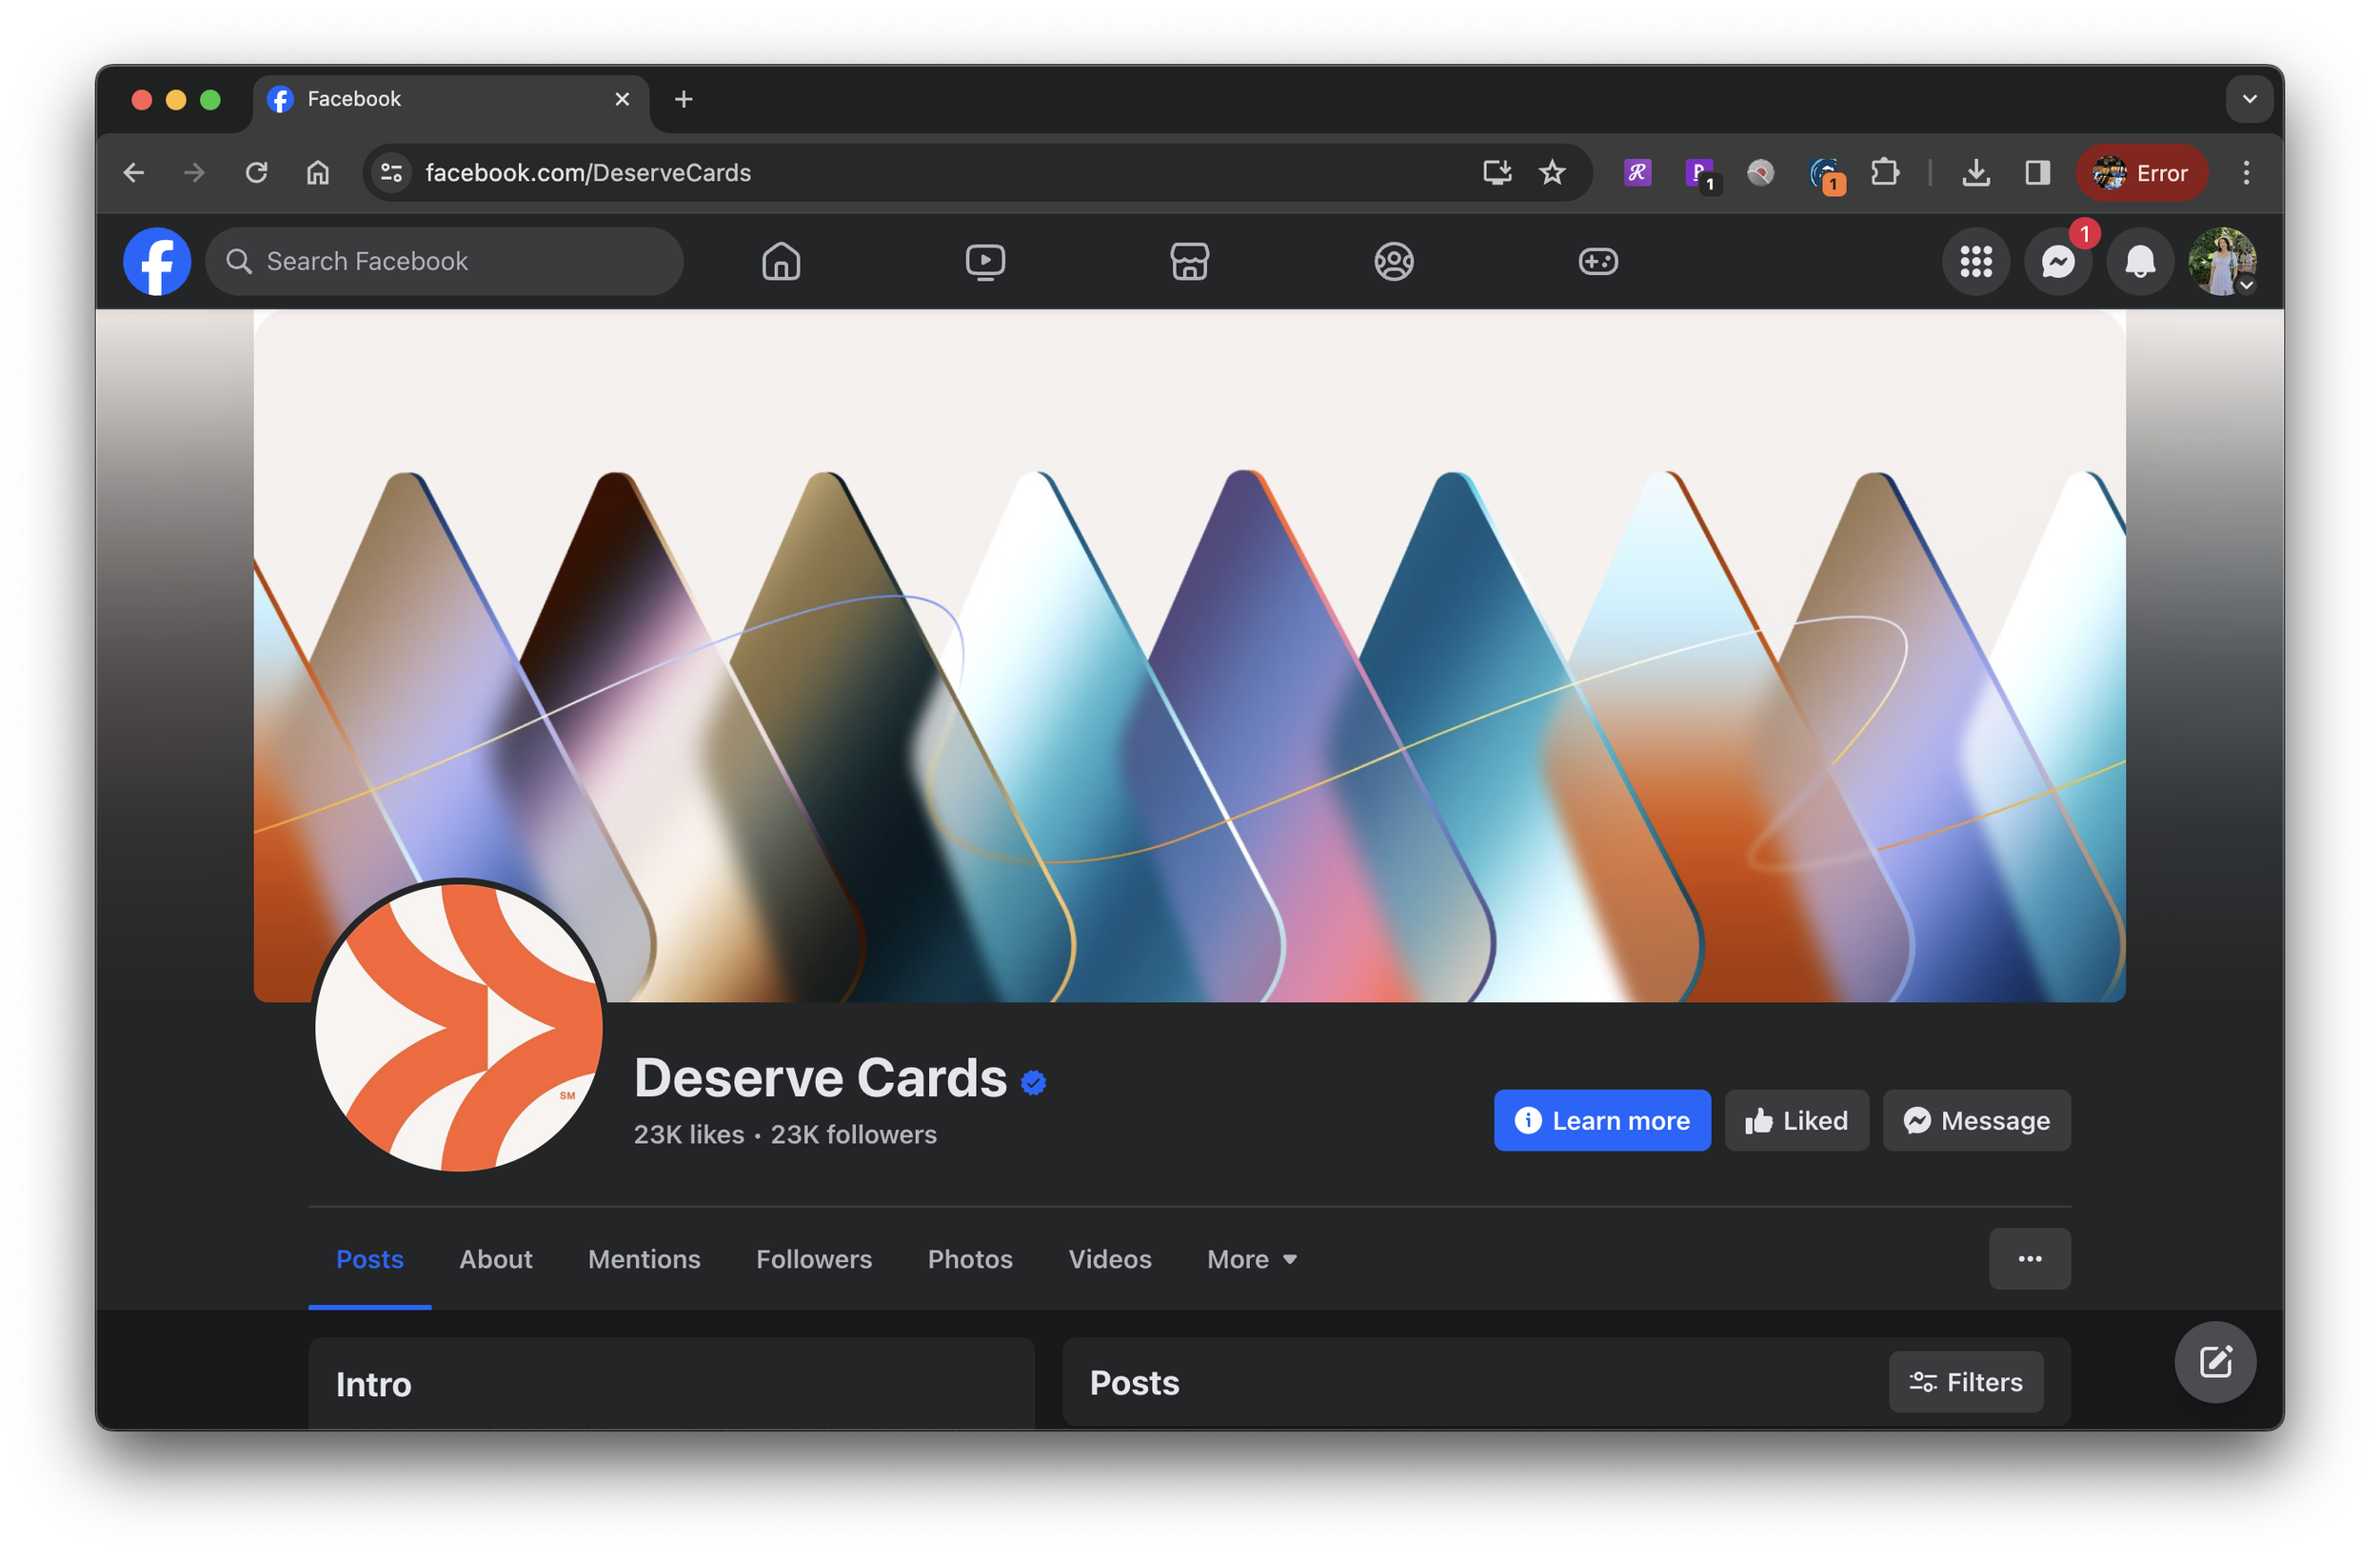Viewport: 2380px width, 1557px height.
Task: Open the Gaming controller icon
Action: pyautogui.click(x=1597, y=262)
